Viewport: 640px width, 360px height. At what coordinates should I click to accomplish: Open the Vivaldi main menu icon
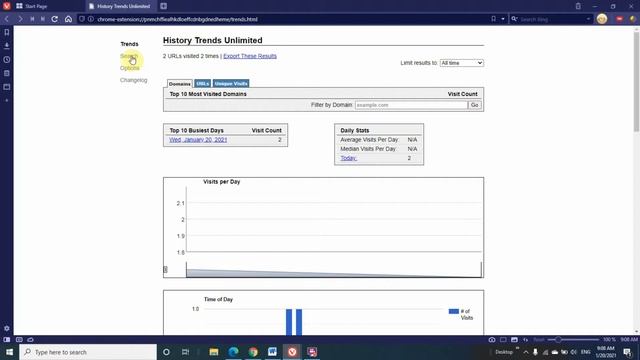click(x=7, y=6)
